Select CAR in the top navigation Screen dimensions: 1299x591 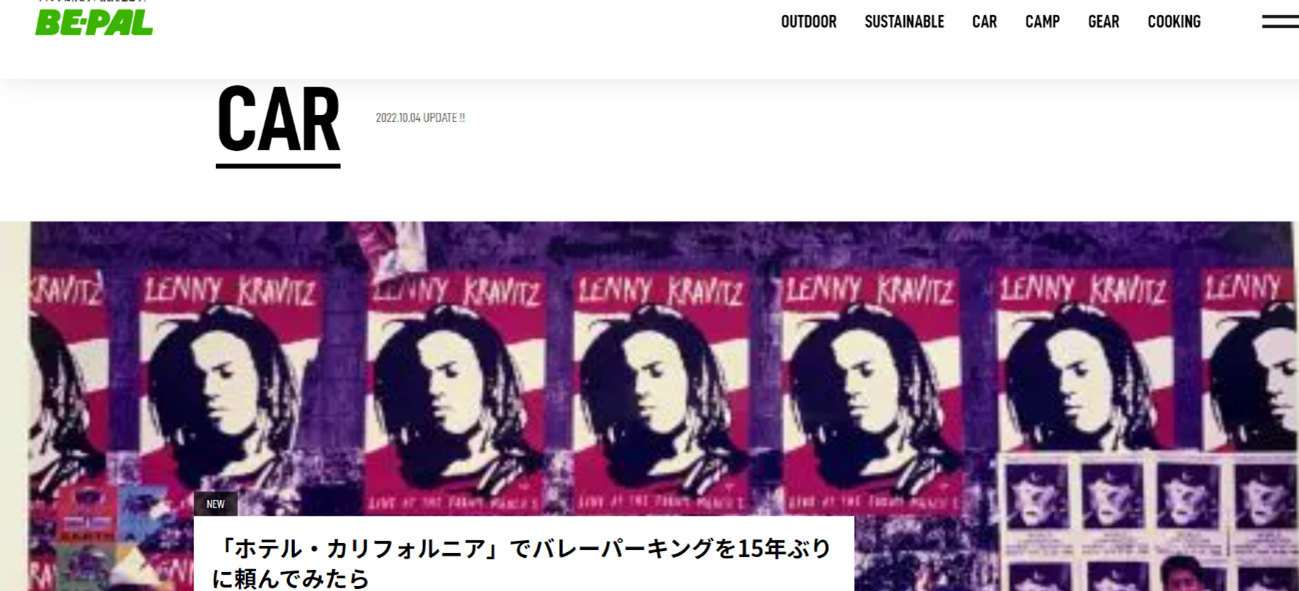[984, 22]
